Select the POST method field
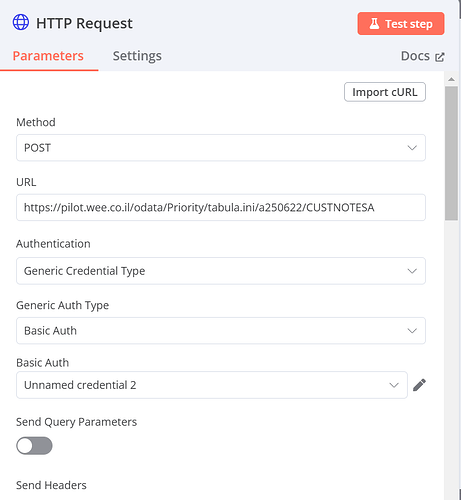 pos(221,148)
